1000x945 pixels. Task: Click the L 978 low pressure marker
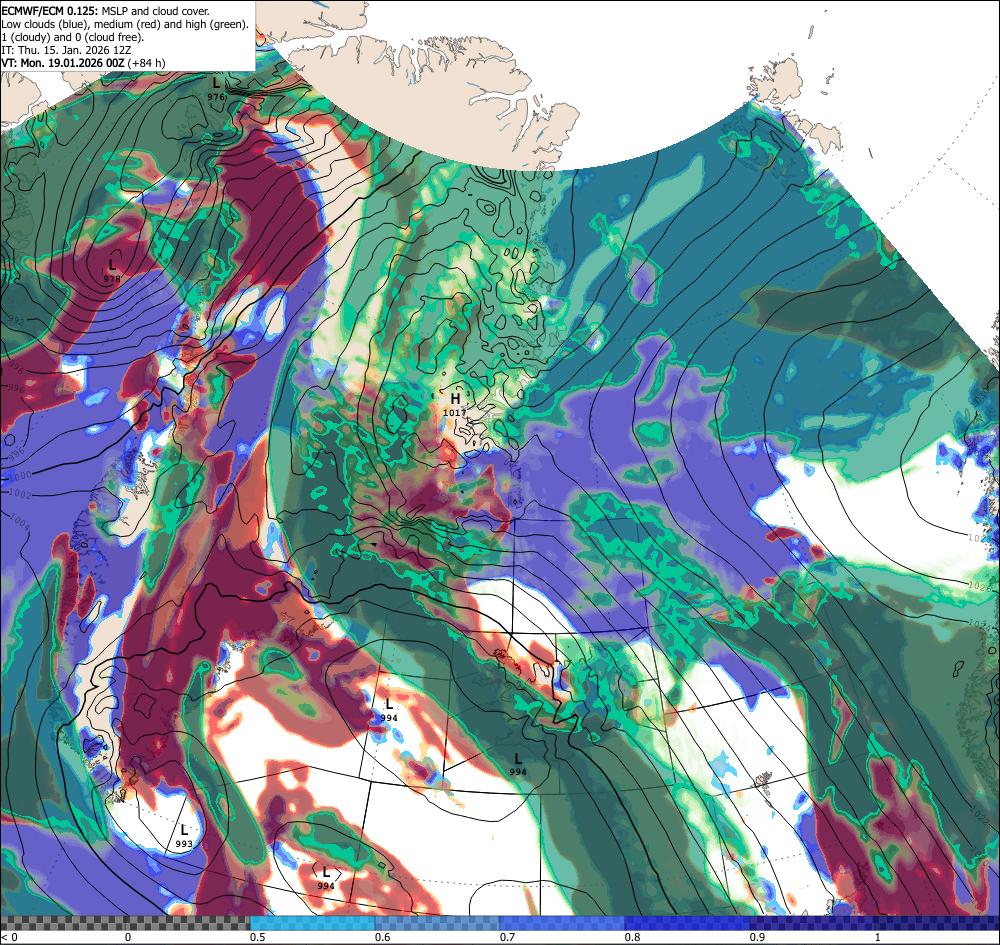[x=112, y=270]
